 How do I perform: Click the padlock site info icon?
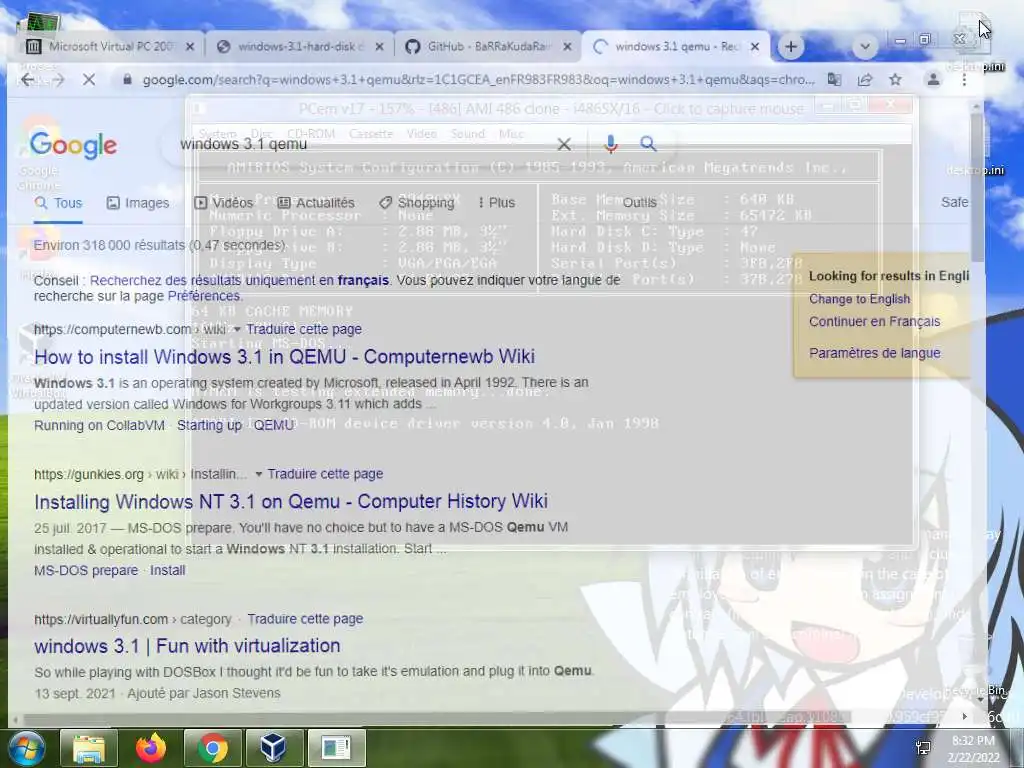click(127, 80)
